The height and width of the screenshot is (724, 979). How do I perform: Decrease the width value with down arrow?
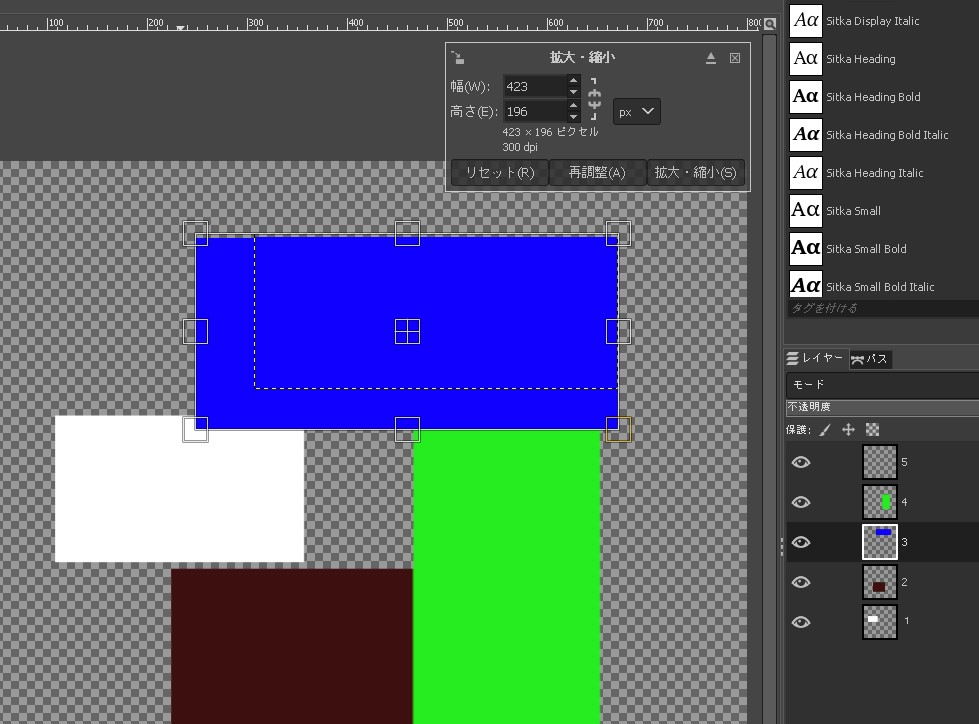point(573,92)
